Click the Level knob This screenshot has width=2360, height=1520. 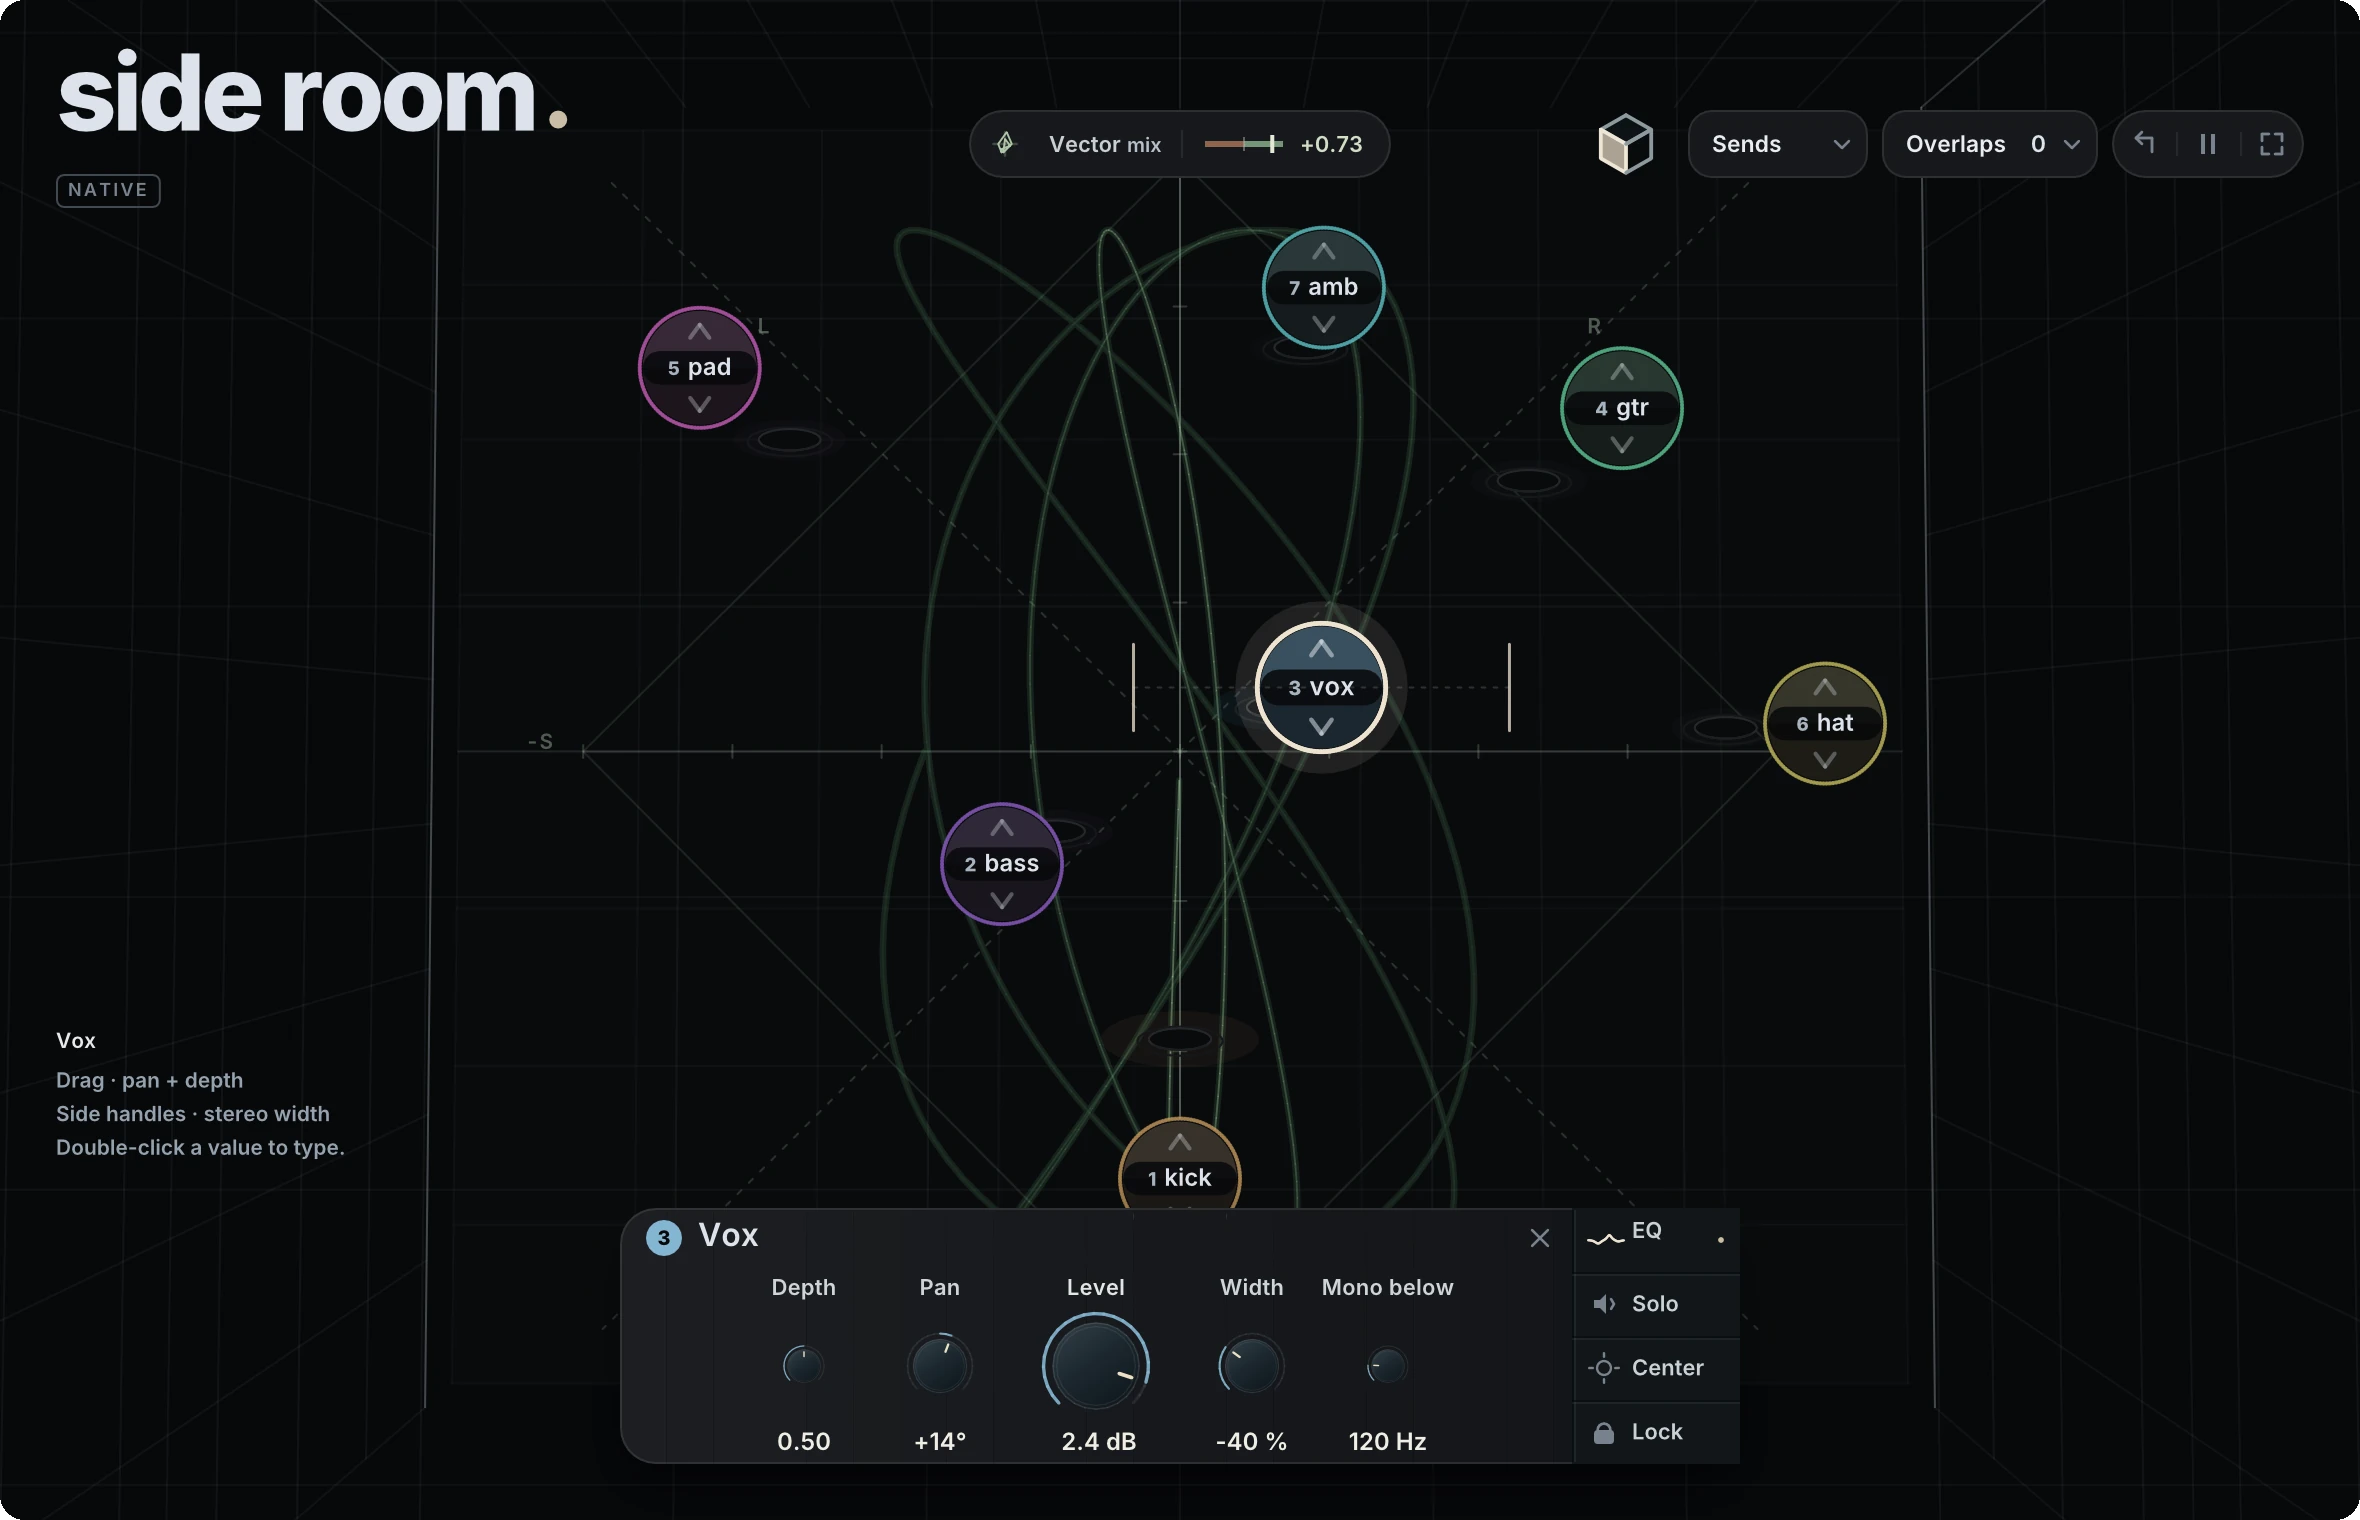point(1096,1365)
